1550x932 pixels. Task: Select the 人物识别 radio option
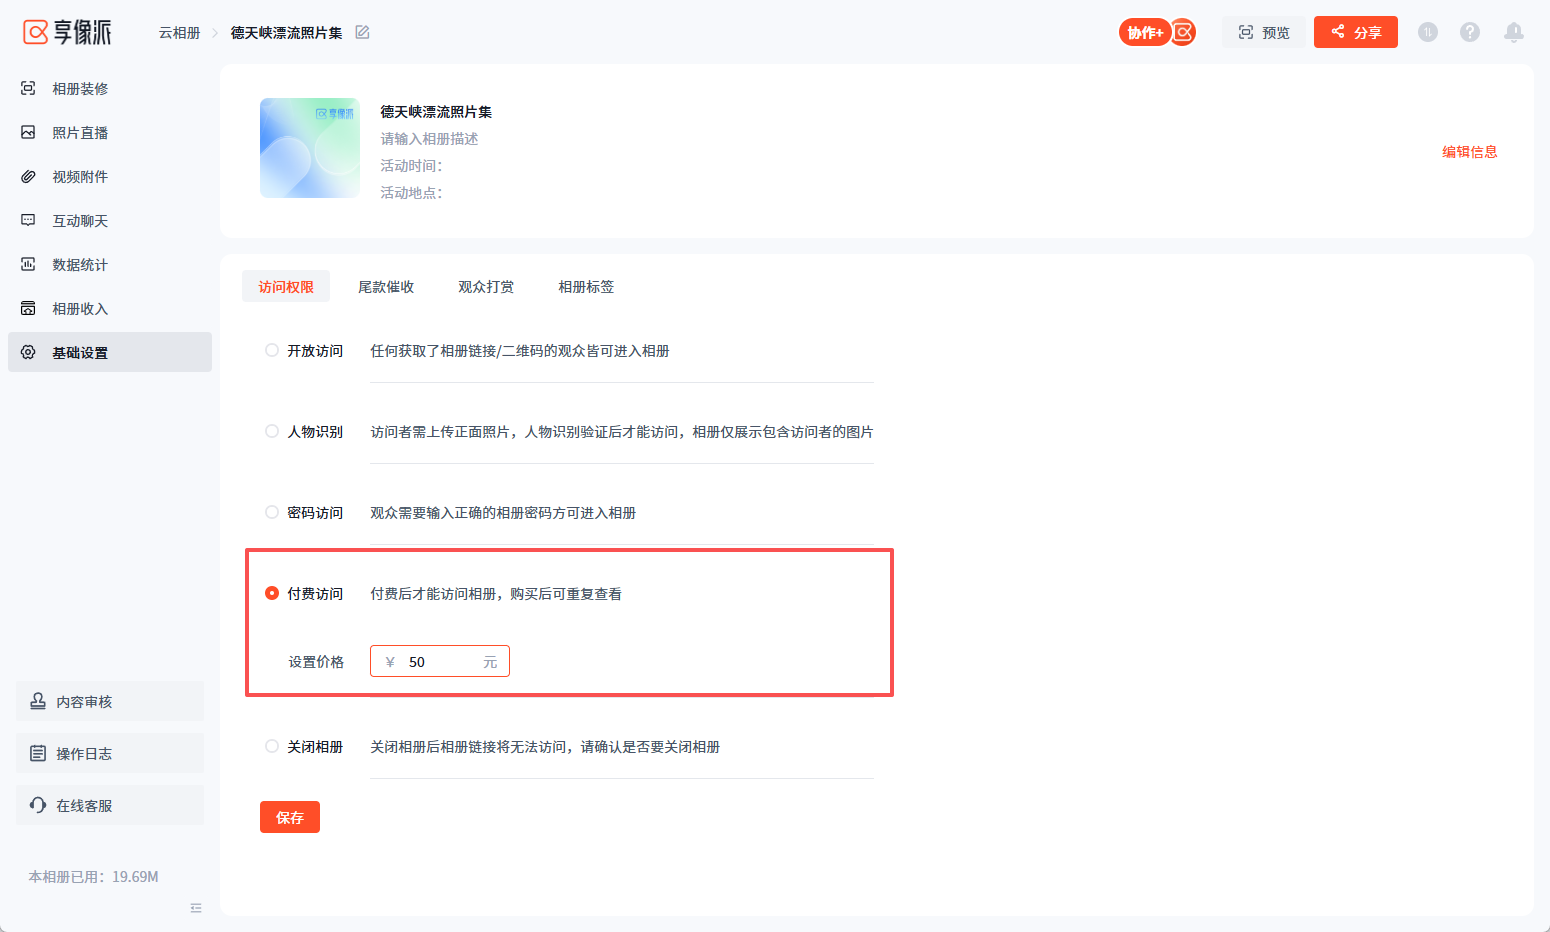pos(272,431)
